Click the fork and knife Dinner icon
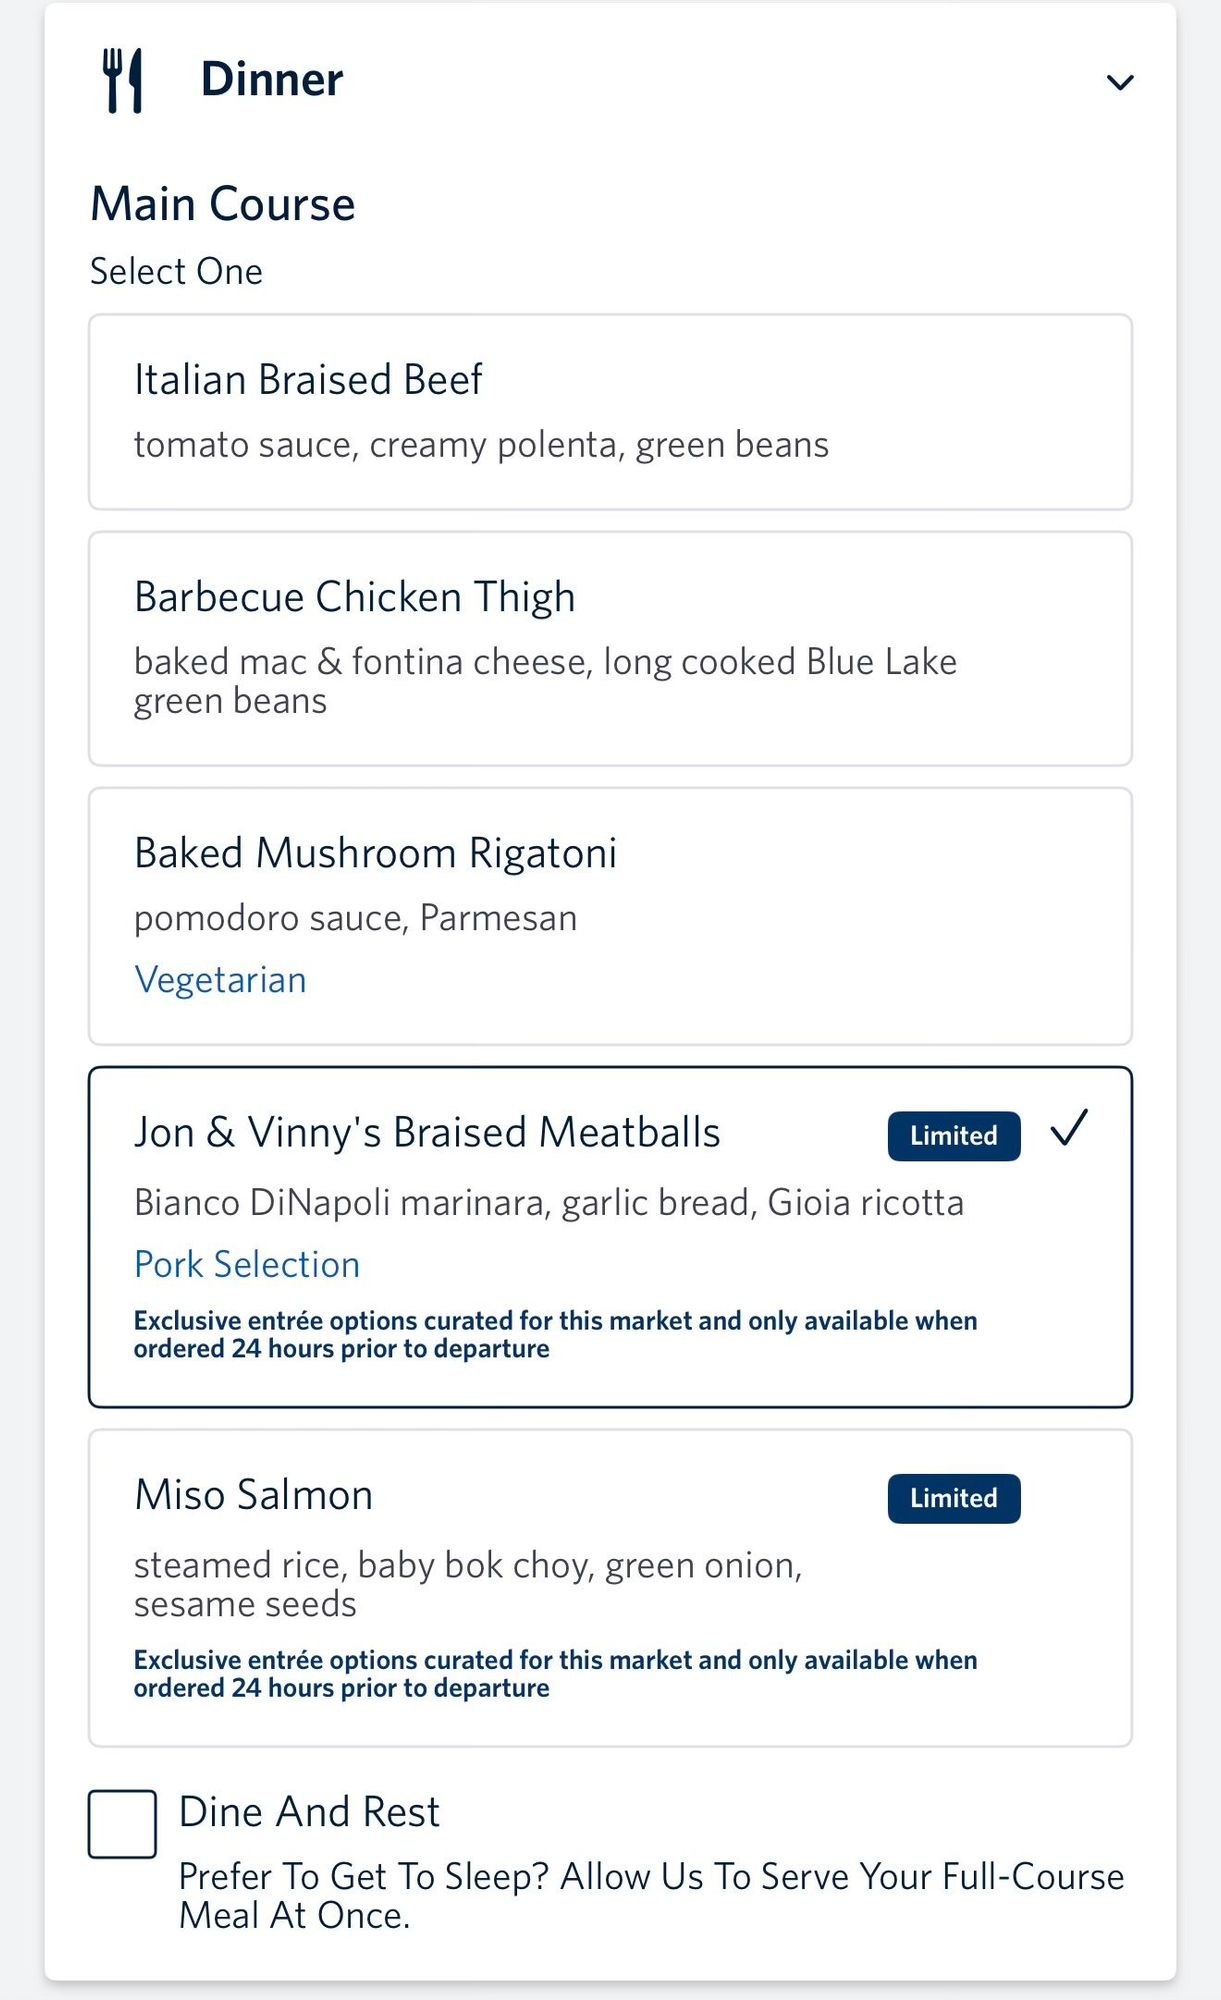This screenshot has height=2000, width=1221. point(123,80)
